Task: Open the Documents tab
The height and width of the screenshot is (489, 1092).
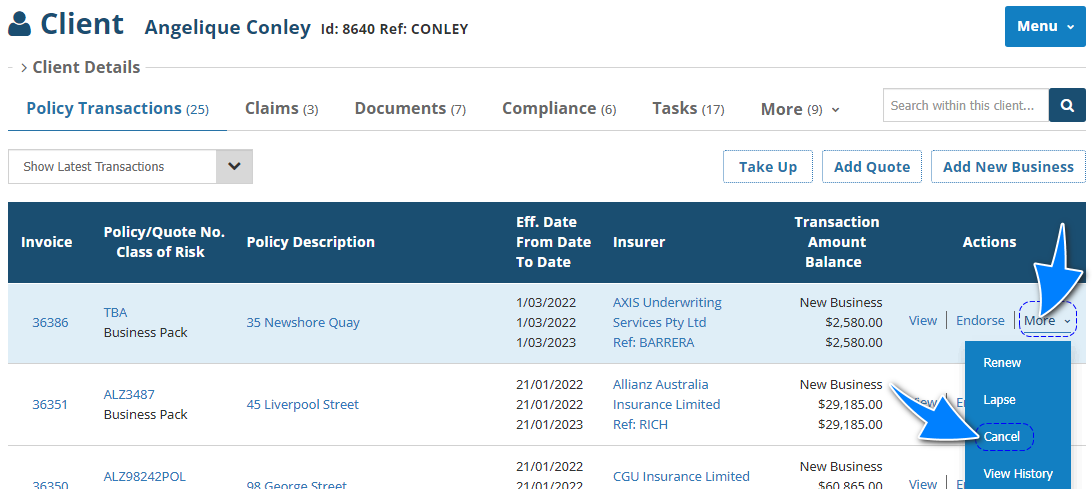Action: [x=410, y=109]
